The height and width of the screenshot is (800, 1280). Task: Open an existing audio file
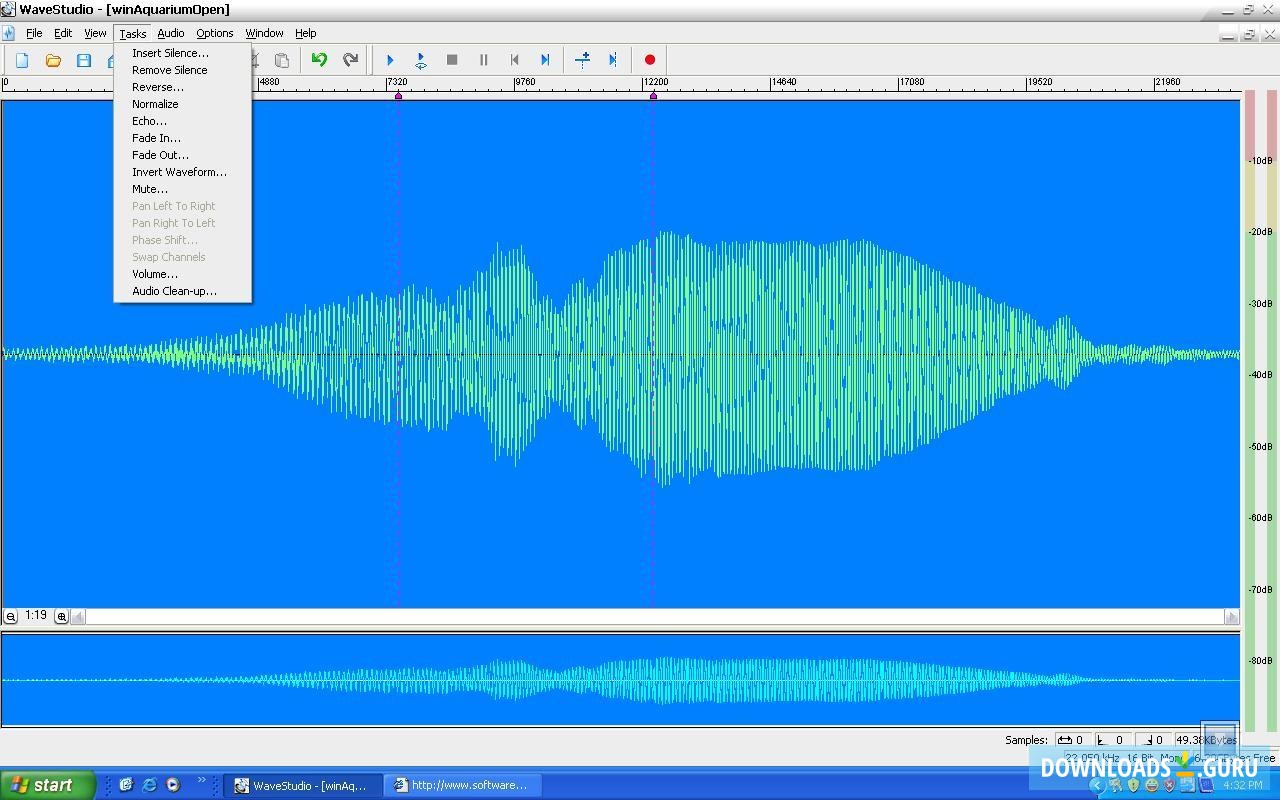click(x=53, y=60)
